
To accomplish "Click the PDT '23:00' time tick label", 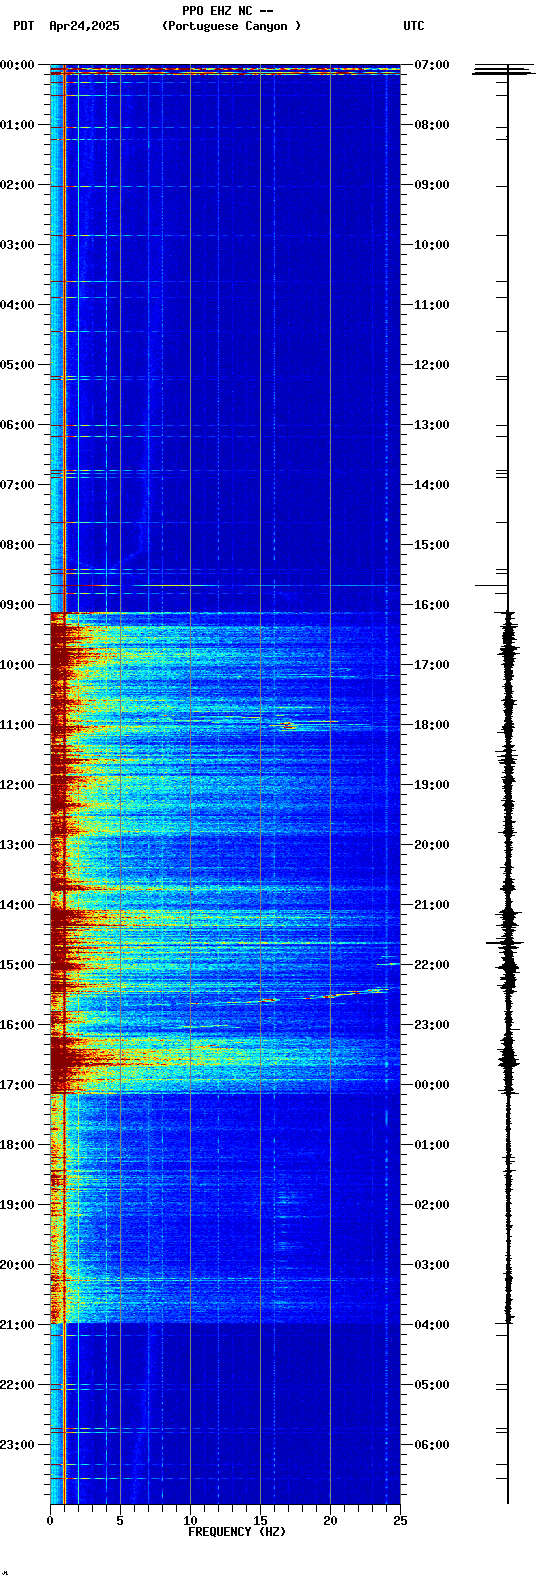I will coord(17,1445).
